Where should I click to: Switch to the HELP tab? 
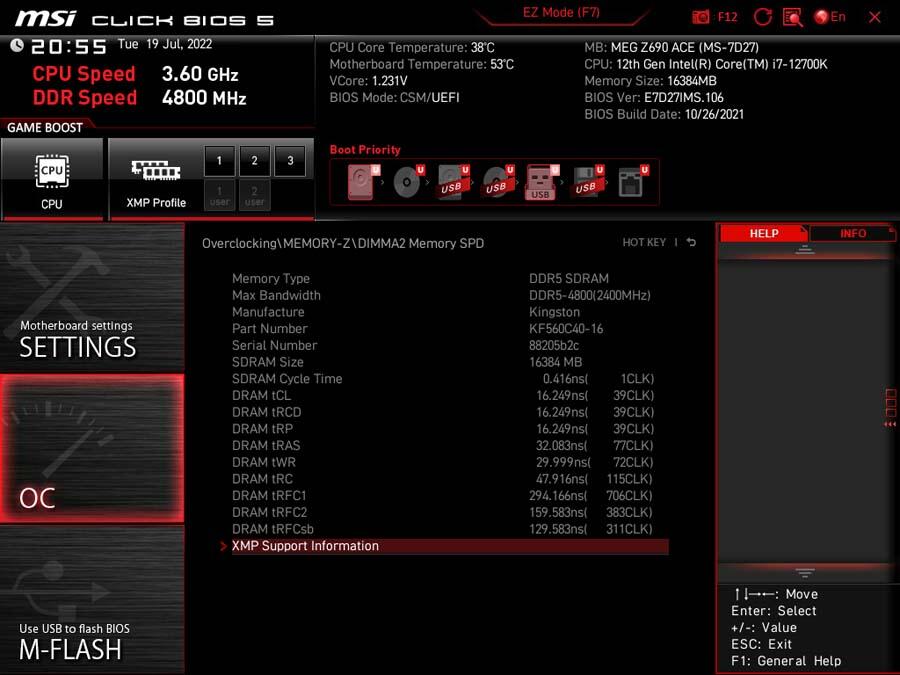pyautogui.click(x=763, y=234)
